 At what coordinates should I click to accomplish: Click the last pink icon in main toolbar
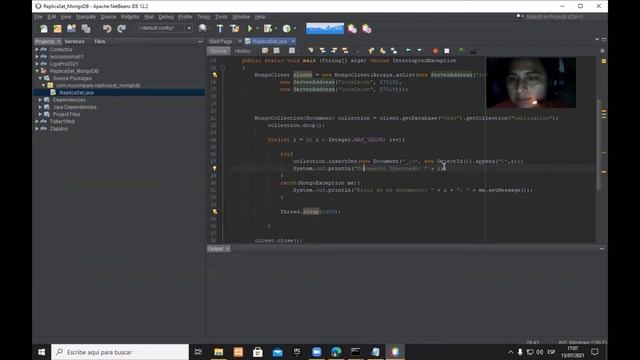tap(367, 29)
